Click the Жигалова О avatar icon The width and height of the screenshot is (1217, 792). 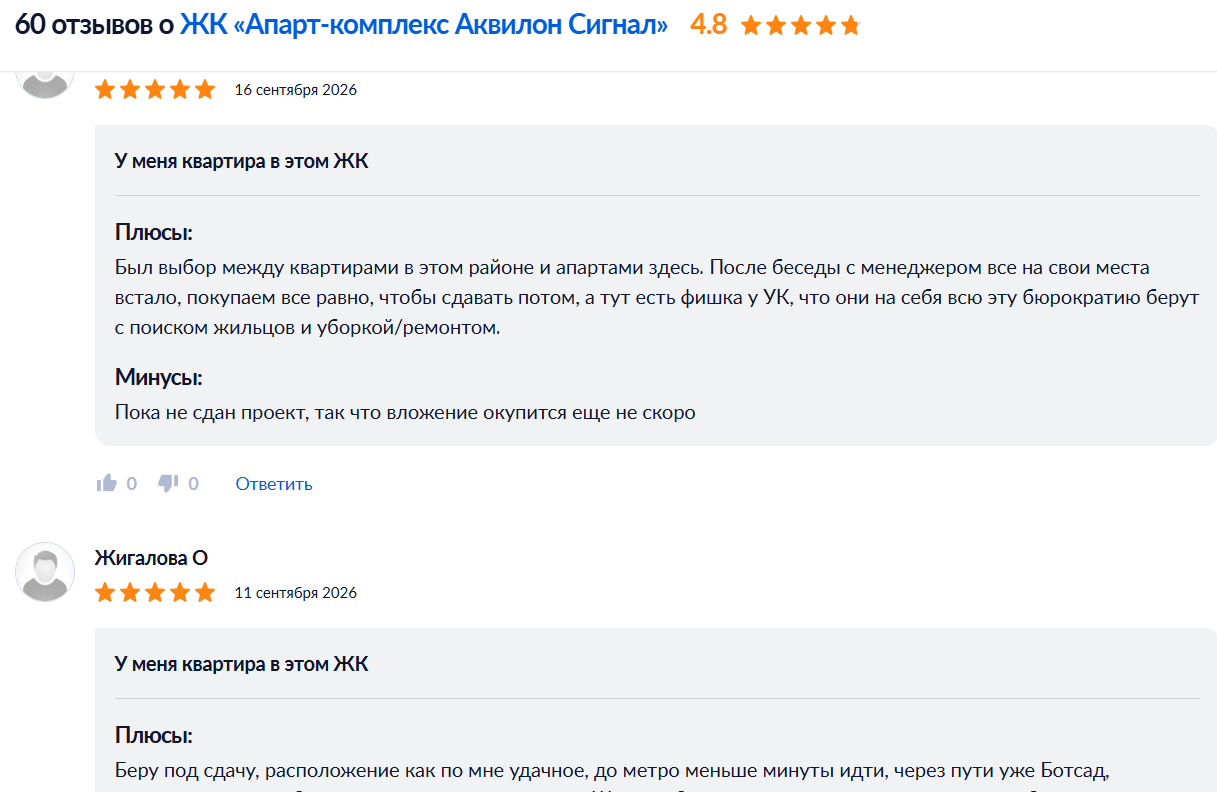45,572
